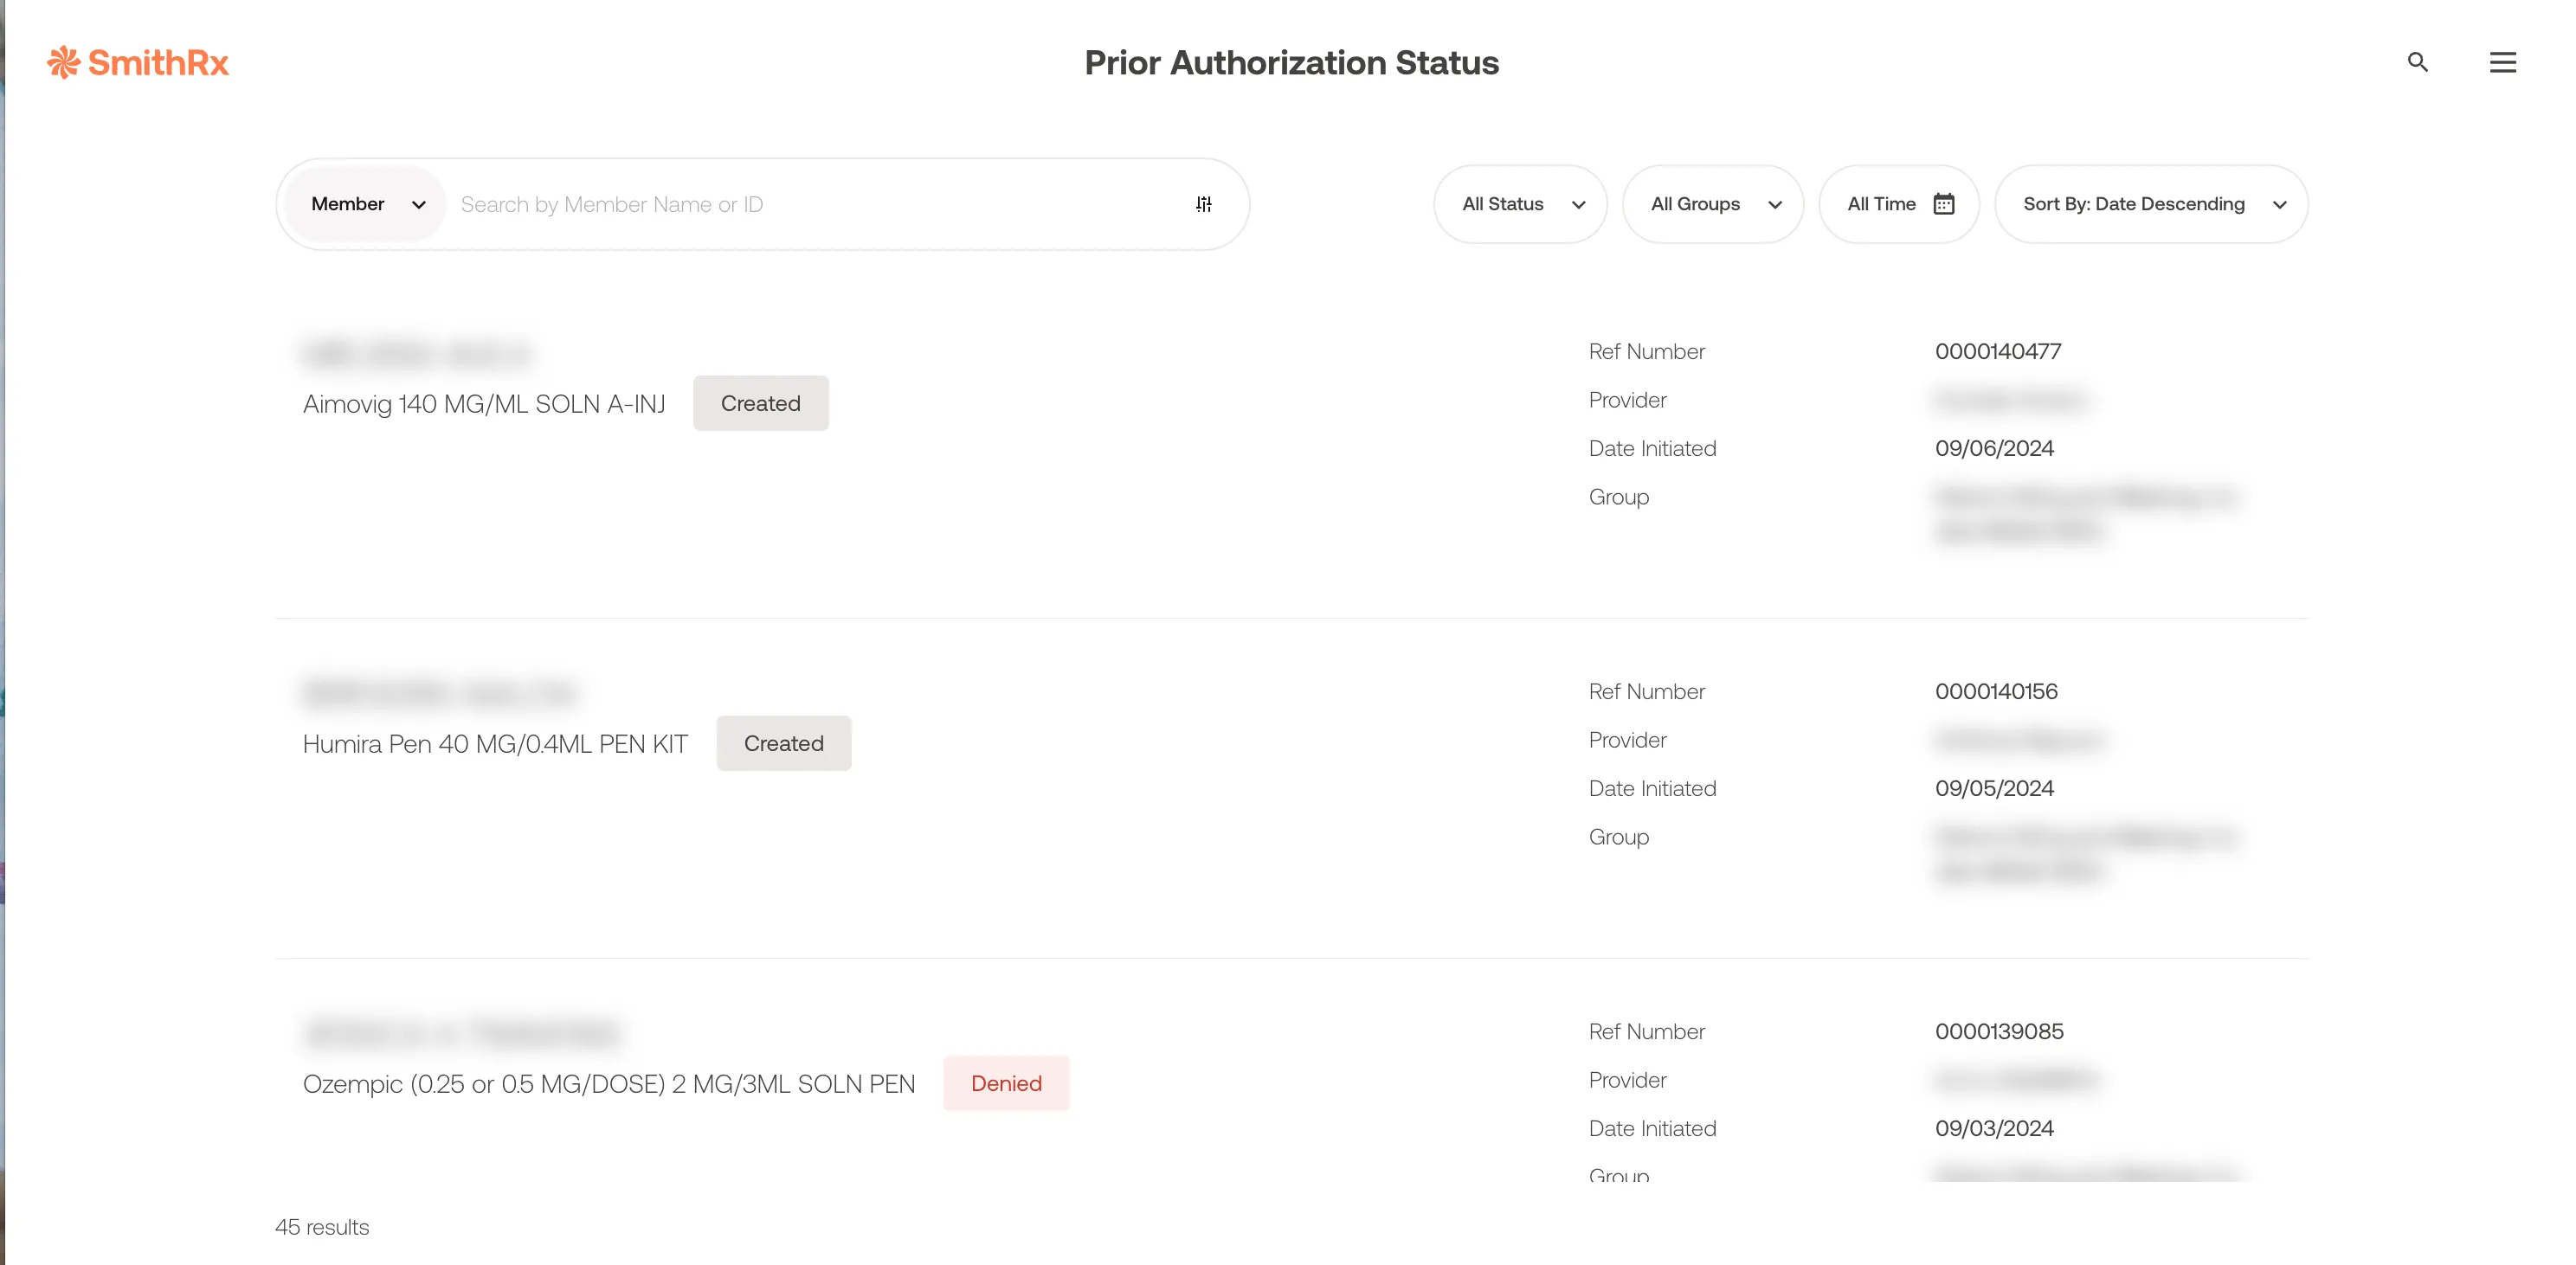This screenshot has height=1265, width=2576.
Task: Click date initiated 09/03/2024
Action: pyautogui.click(x=1994, y=1128)
